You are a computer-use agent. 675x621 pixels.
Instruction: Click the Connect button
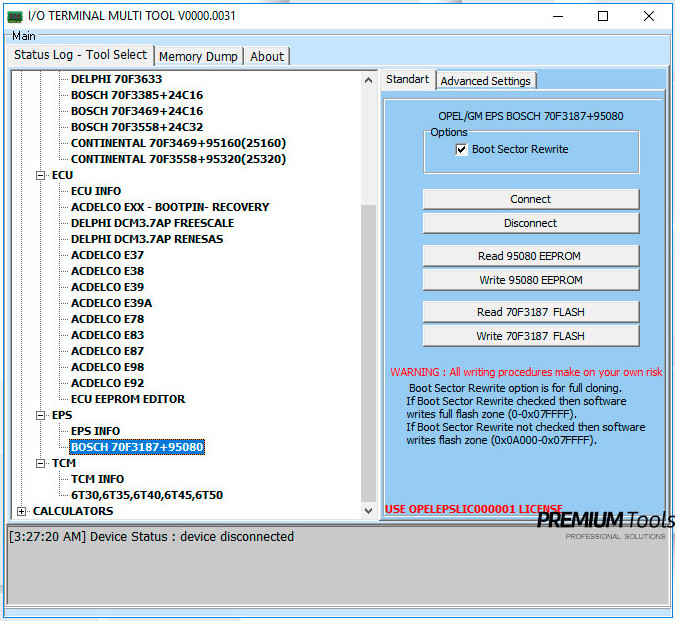[531, 199]
